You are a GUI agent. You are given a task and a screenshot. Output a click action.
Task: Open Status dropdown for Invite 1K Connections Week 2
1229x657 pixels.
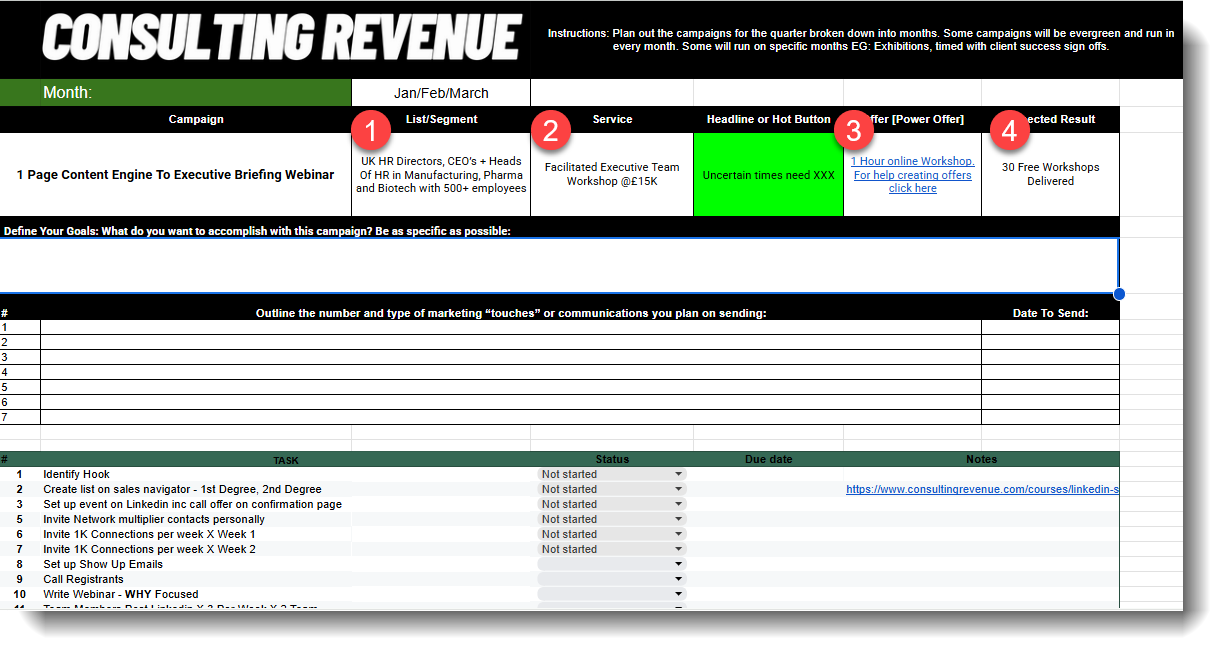click(x=612, y=549)
